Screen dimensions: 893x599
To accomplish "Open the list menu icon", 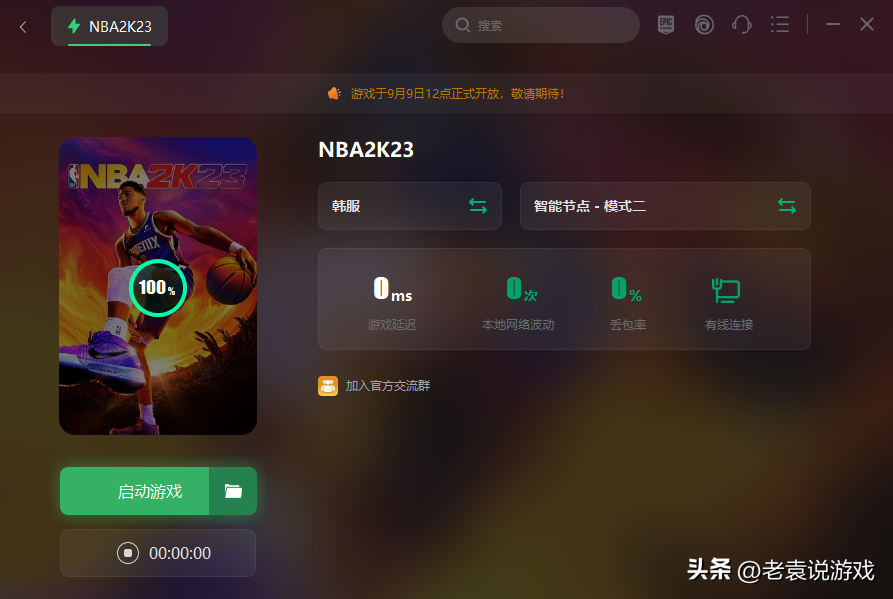I will (x=780, y=24).
